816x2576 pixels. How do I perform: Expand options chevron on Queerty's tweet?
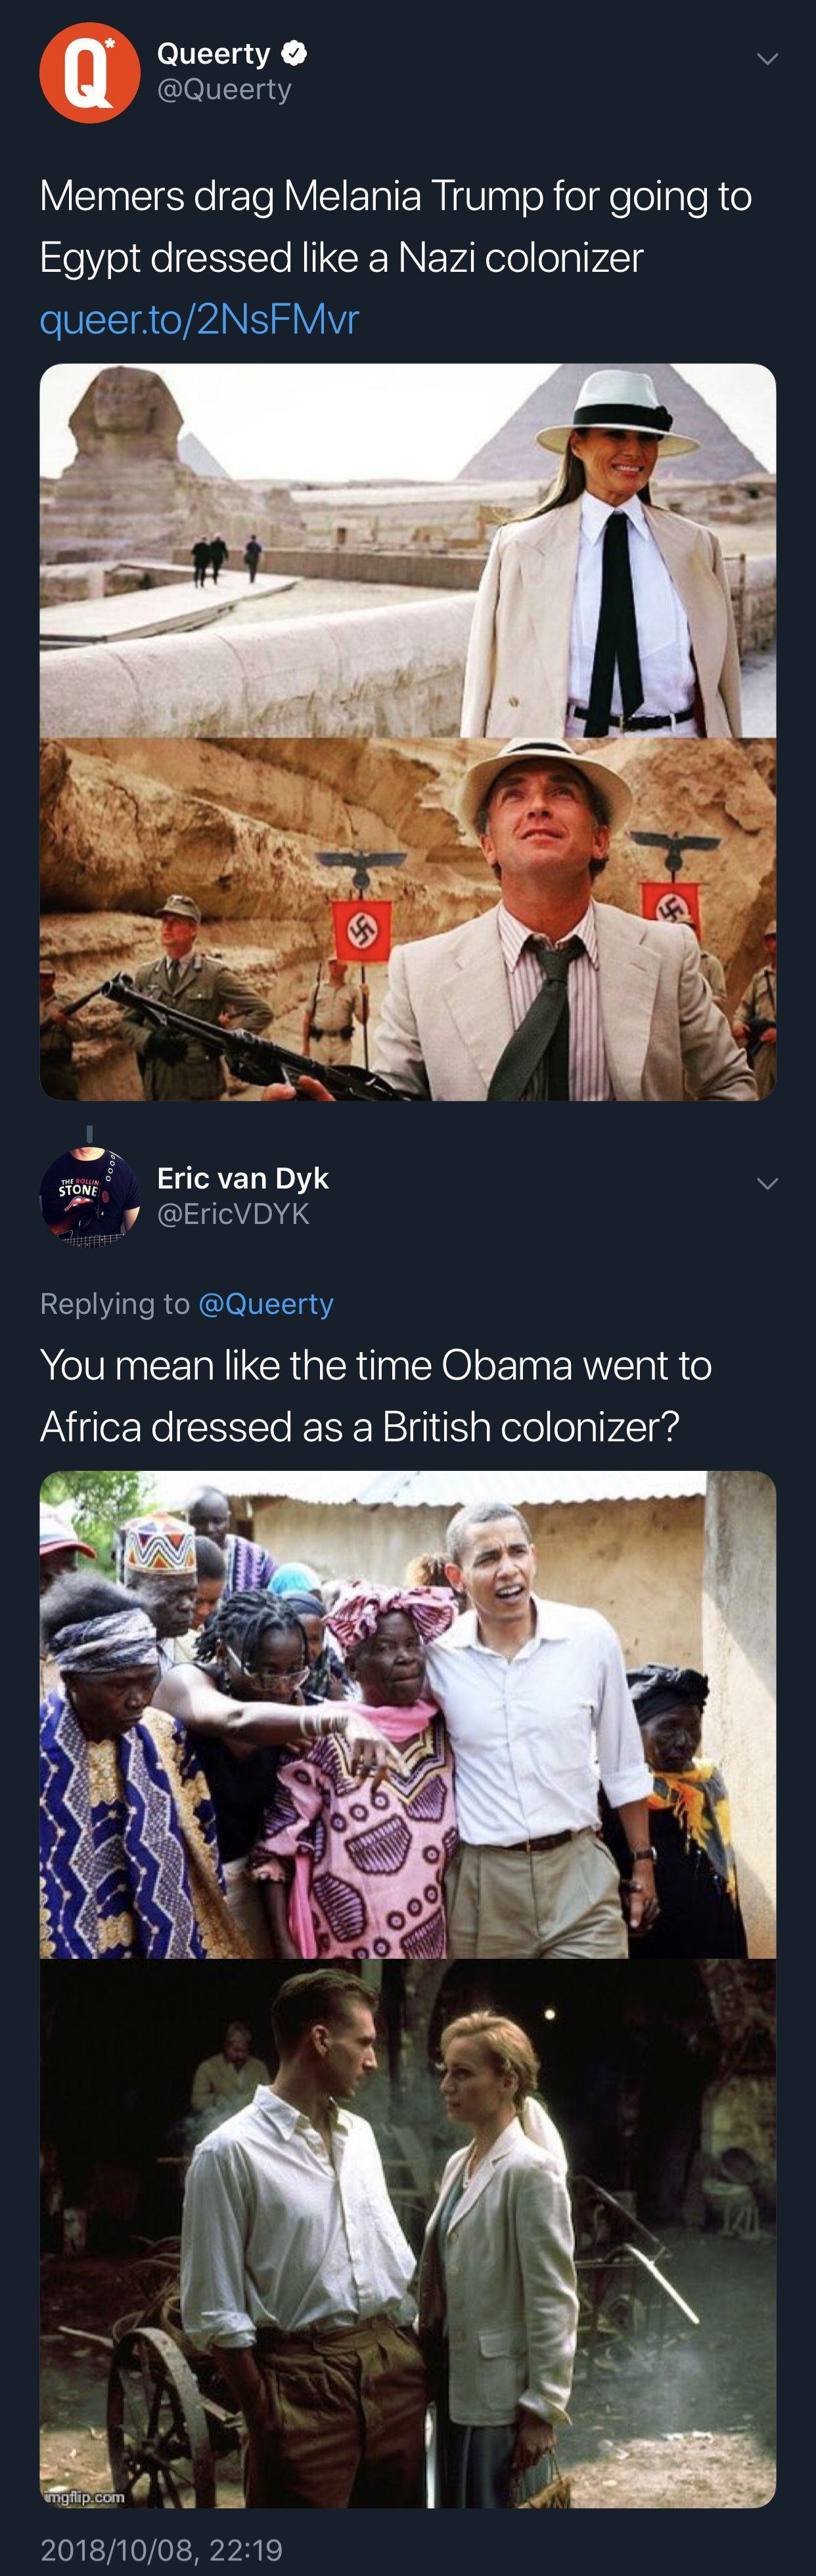[x=766, y=59]
